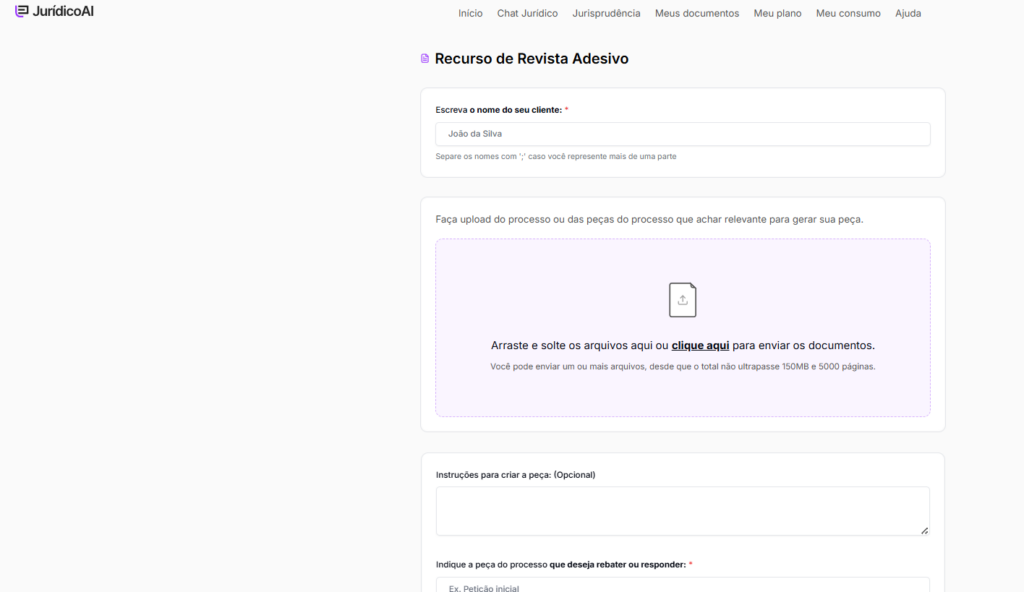This screenshot has height=592, width=1024.
Task: Click the upload file icon in the dropzone
Action: (x=682, y=299)
